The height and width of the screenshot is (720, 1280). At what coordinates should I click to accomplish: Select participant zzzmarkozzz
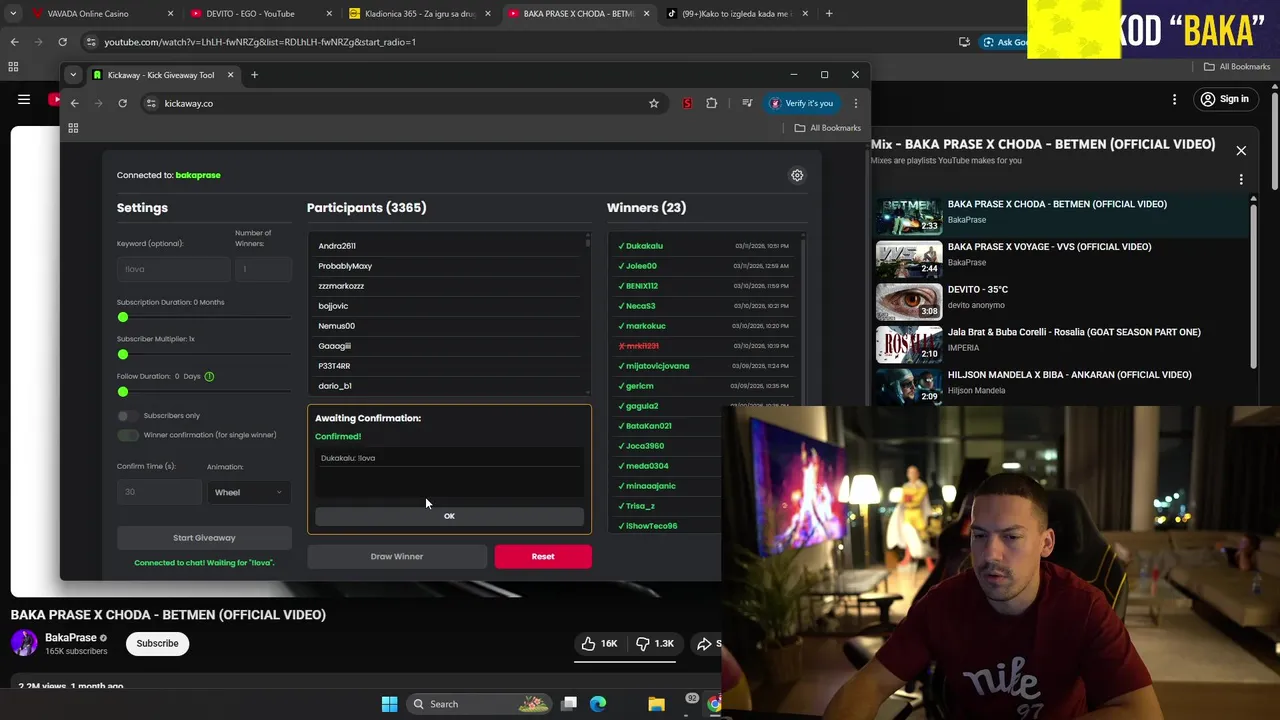point(341,286)
